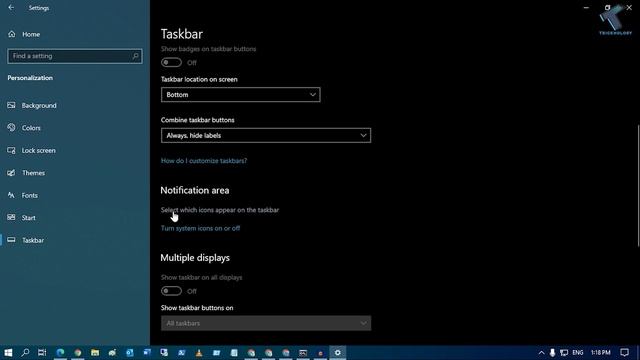Viewport: 640px width, 360px height.
Task: Open the Windows Start menu button
Action: click(x=8, y=353)
